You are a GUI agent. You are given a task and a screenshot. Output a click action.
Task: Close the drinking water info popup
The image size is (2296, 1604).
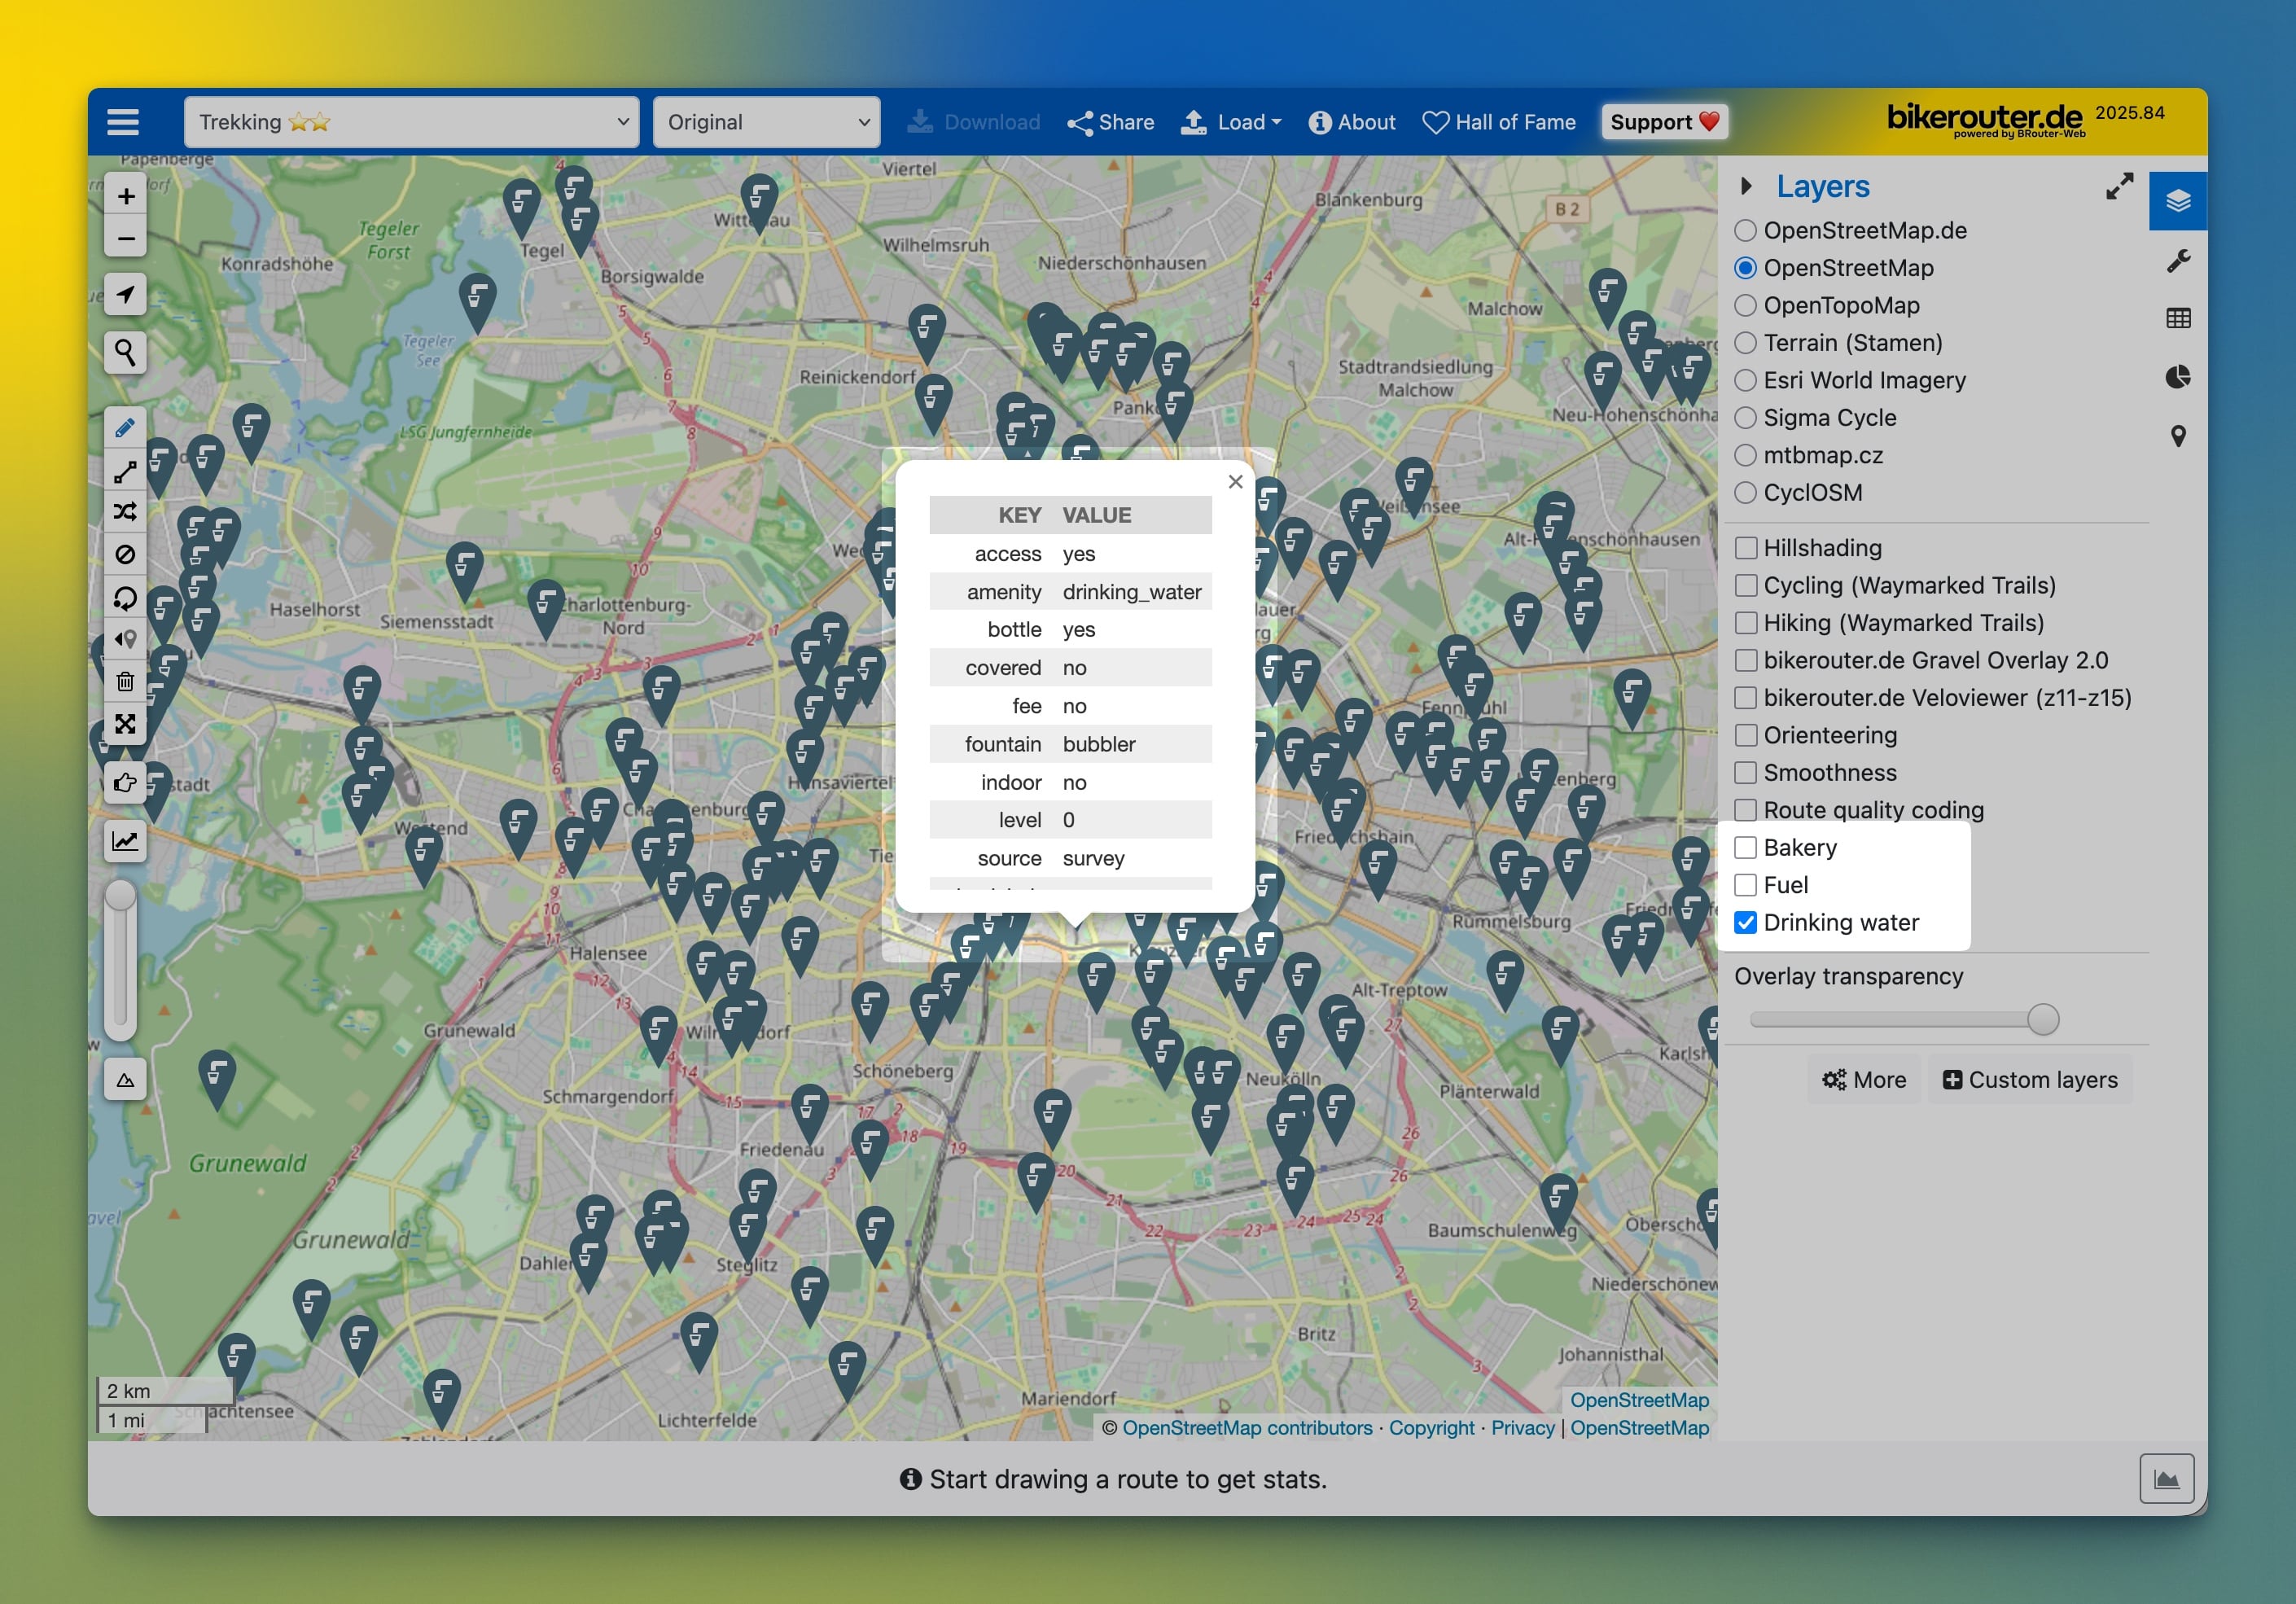(1235, 482)
